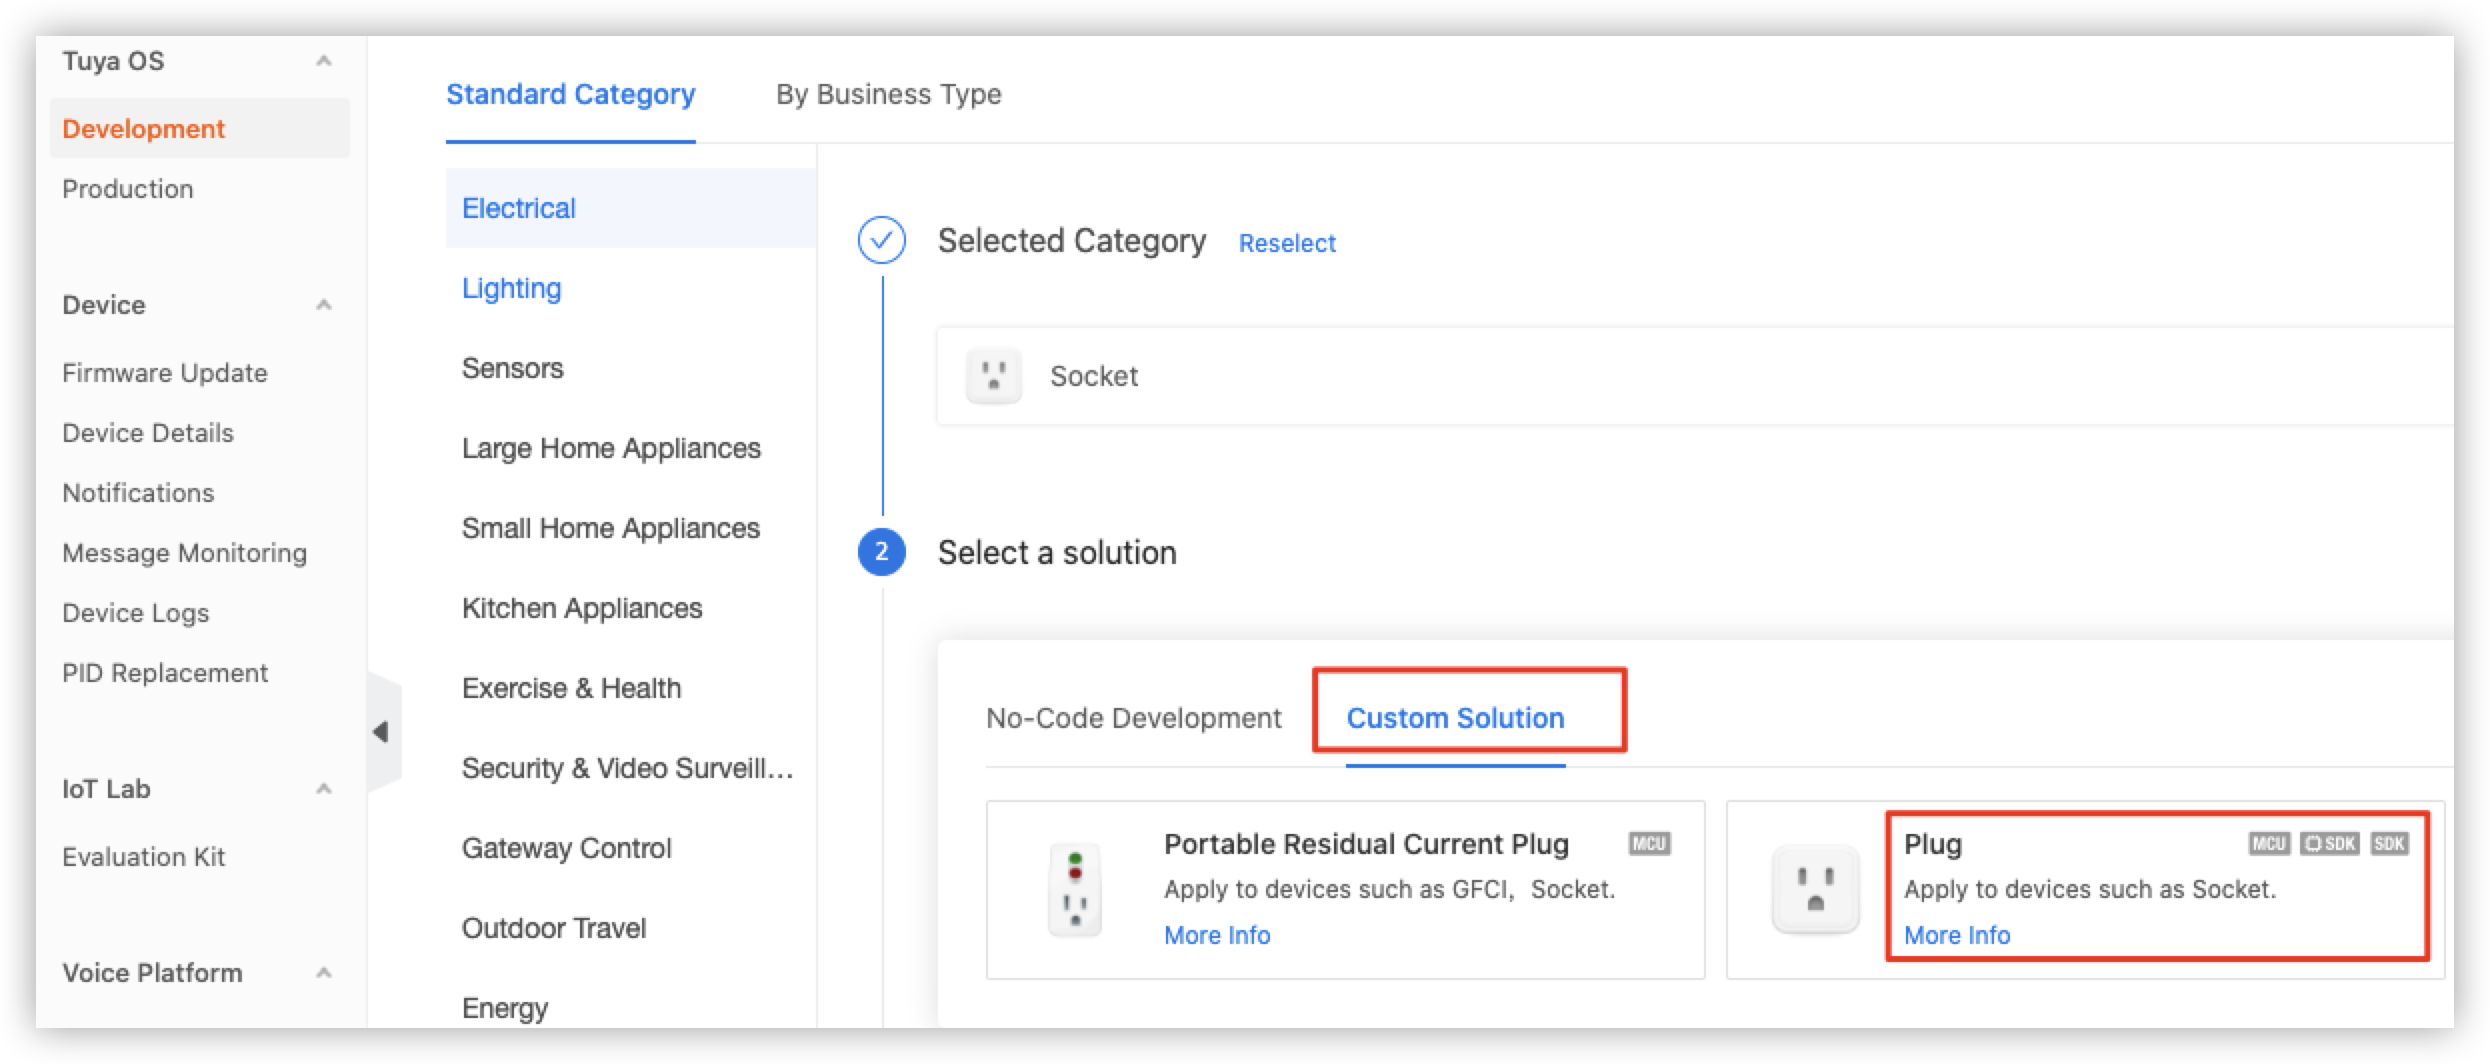This screenshot has width=2490, height=1064.
Task: Open More Info for the Plug solution
Action: [1957, 935]
